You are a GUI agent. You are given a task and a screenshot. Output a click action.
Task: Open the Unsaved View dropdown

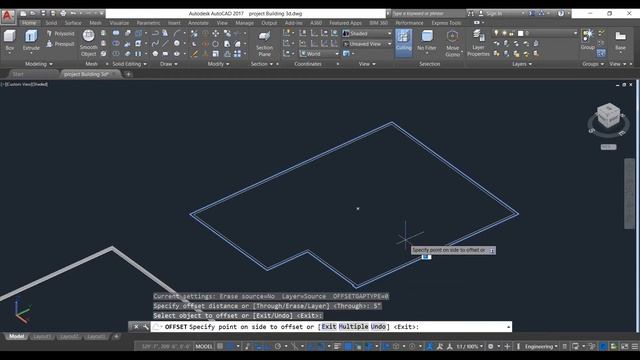(367, 44)
